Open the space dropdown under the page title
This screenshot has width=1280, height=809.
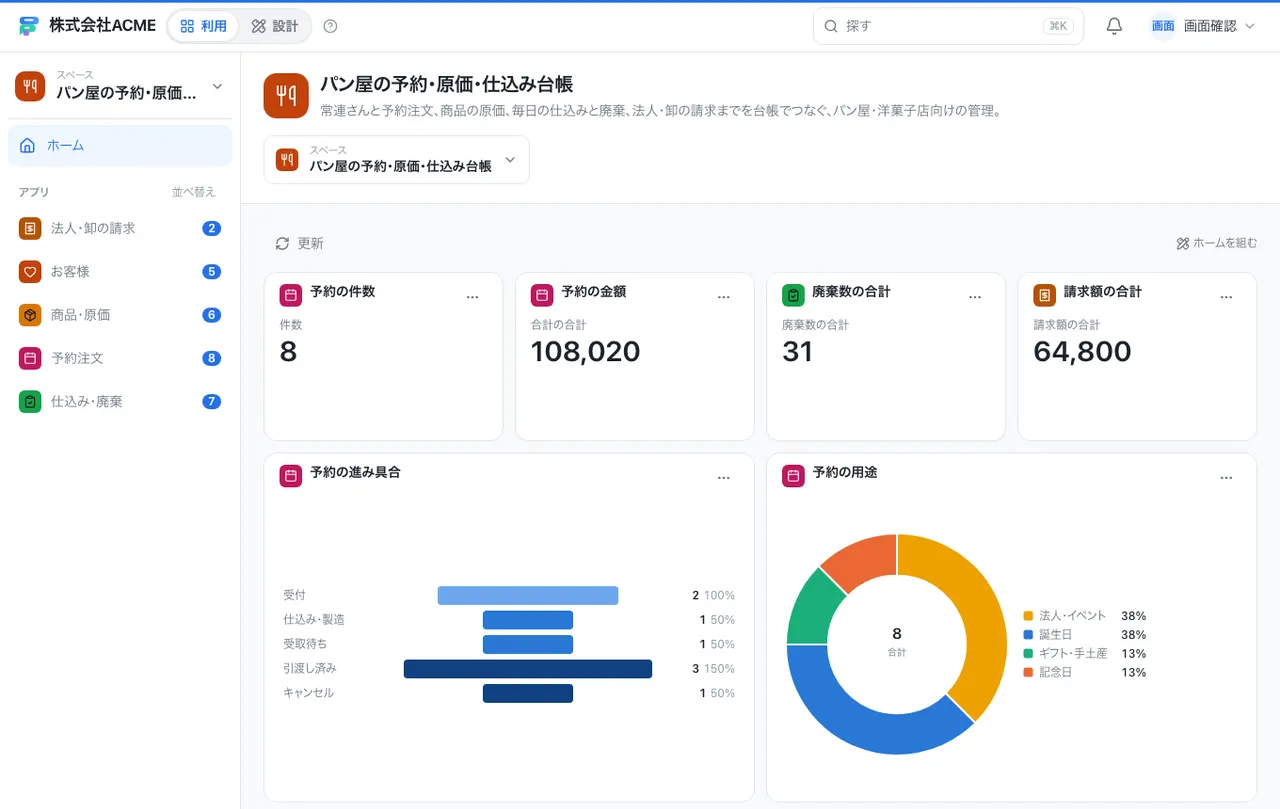click(x=397, y=160)
